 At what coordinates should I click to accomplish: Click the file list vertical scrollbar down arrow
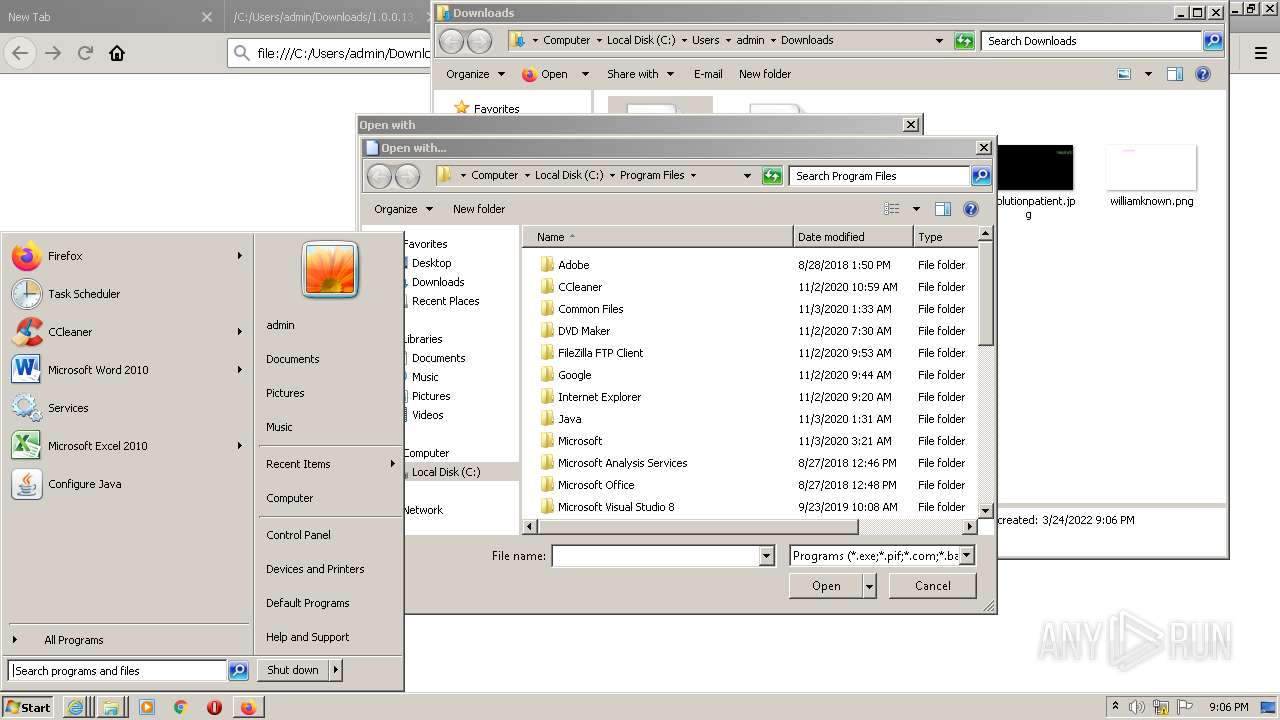tap(985, 509)
